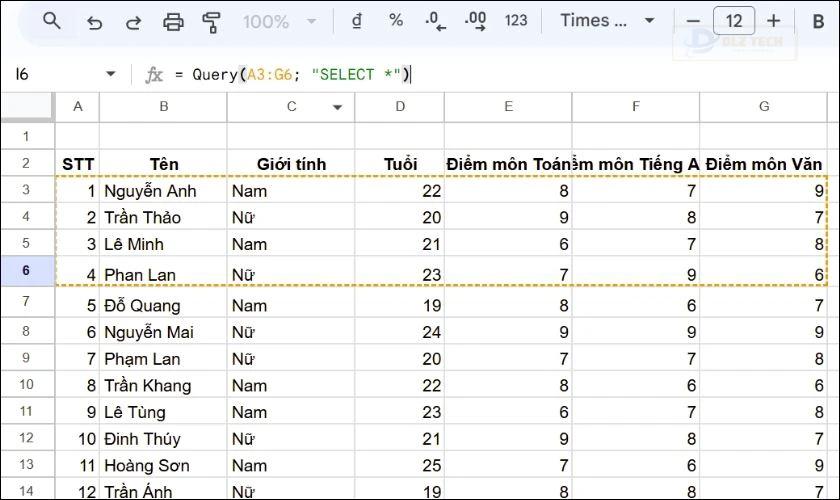Click the formula bar with Query formula
The height and width of the screenshot is (500, 840).
[504, 74]
